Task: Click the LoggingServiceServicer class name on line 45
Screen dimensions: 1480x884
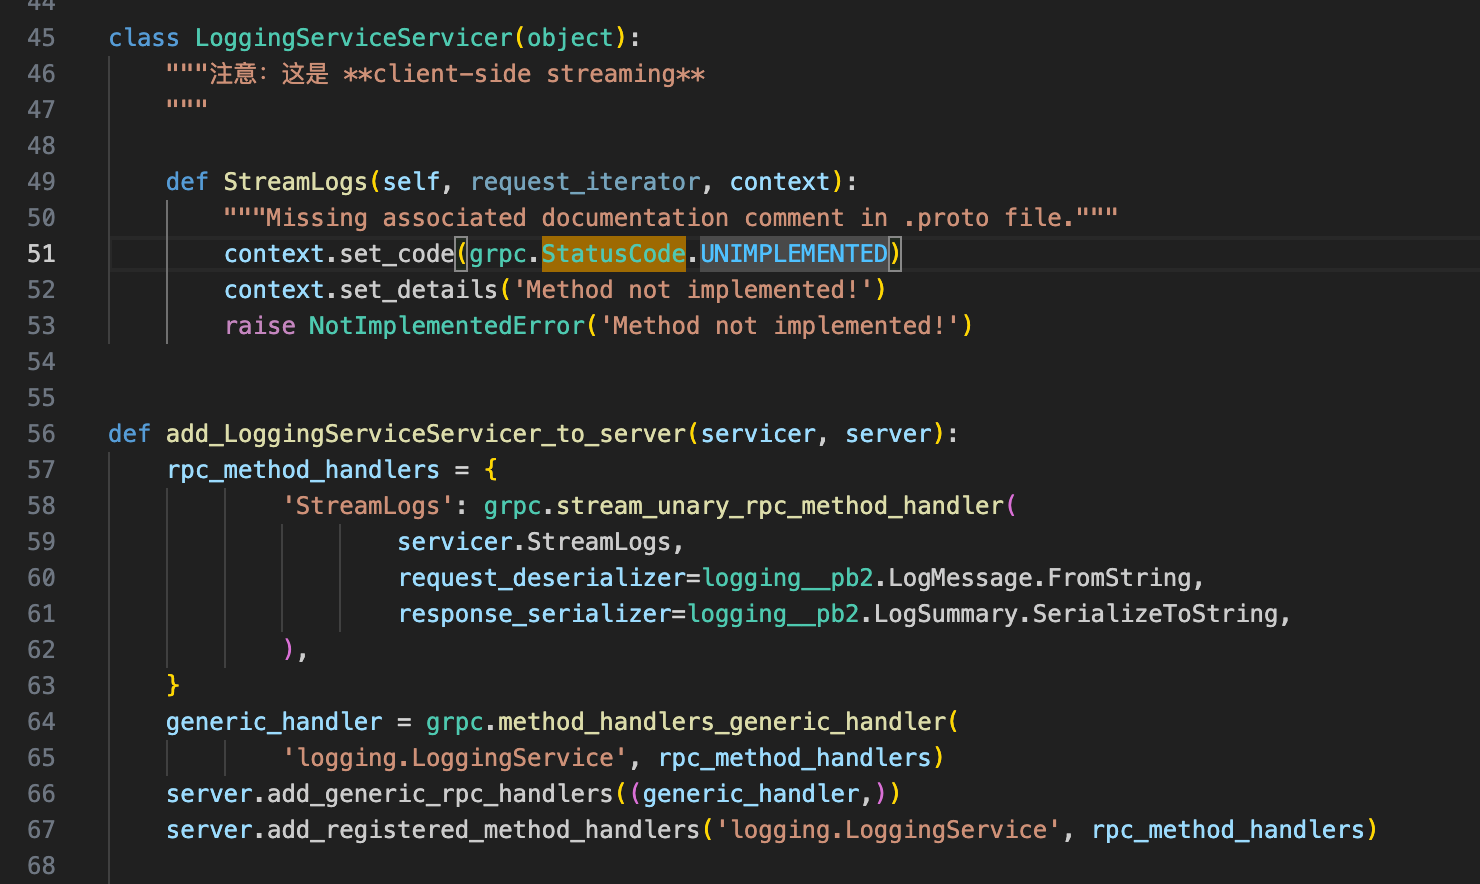Action: (x=353, y=38)
